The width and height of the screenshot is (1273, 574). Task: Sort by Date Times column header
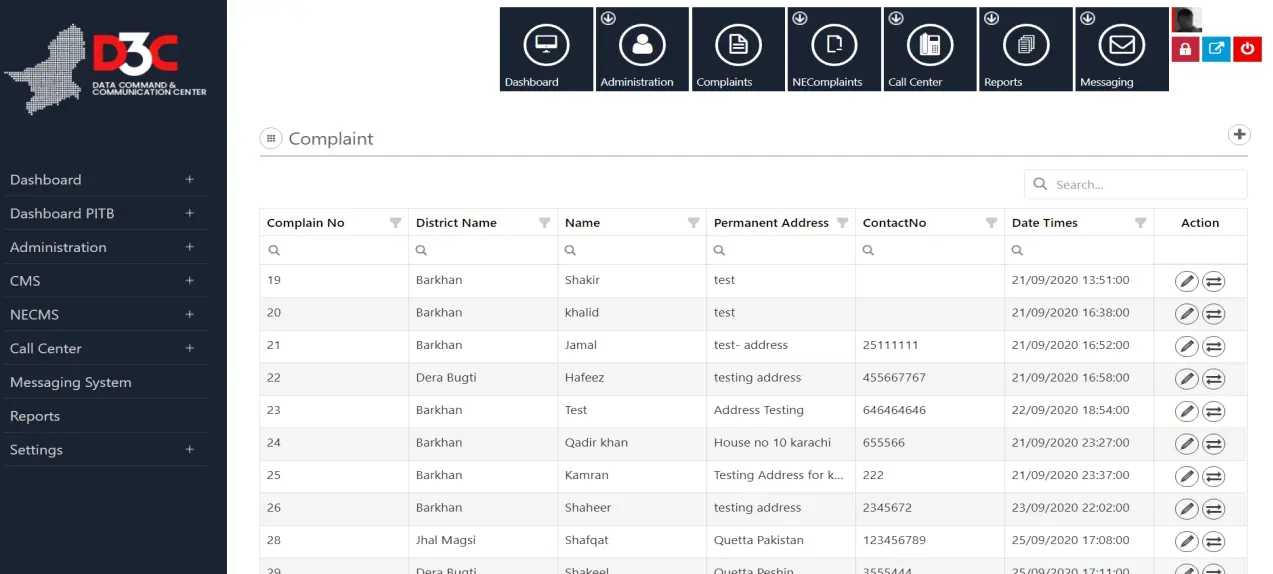[x=1044, y=223]
